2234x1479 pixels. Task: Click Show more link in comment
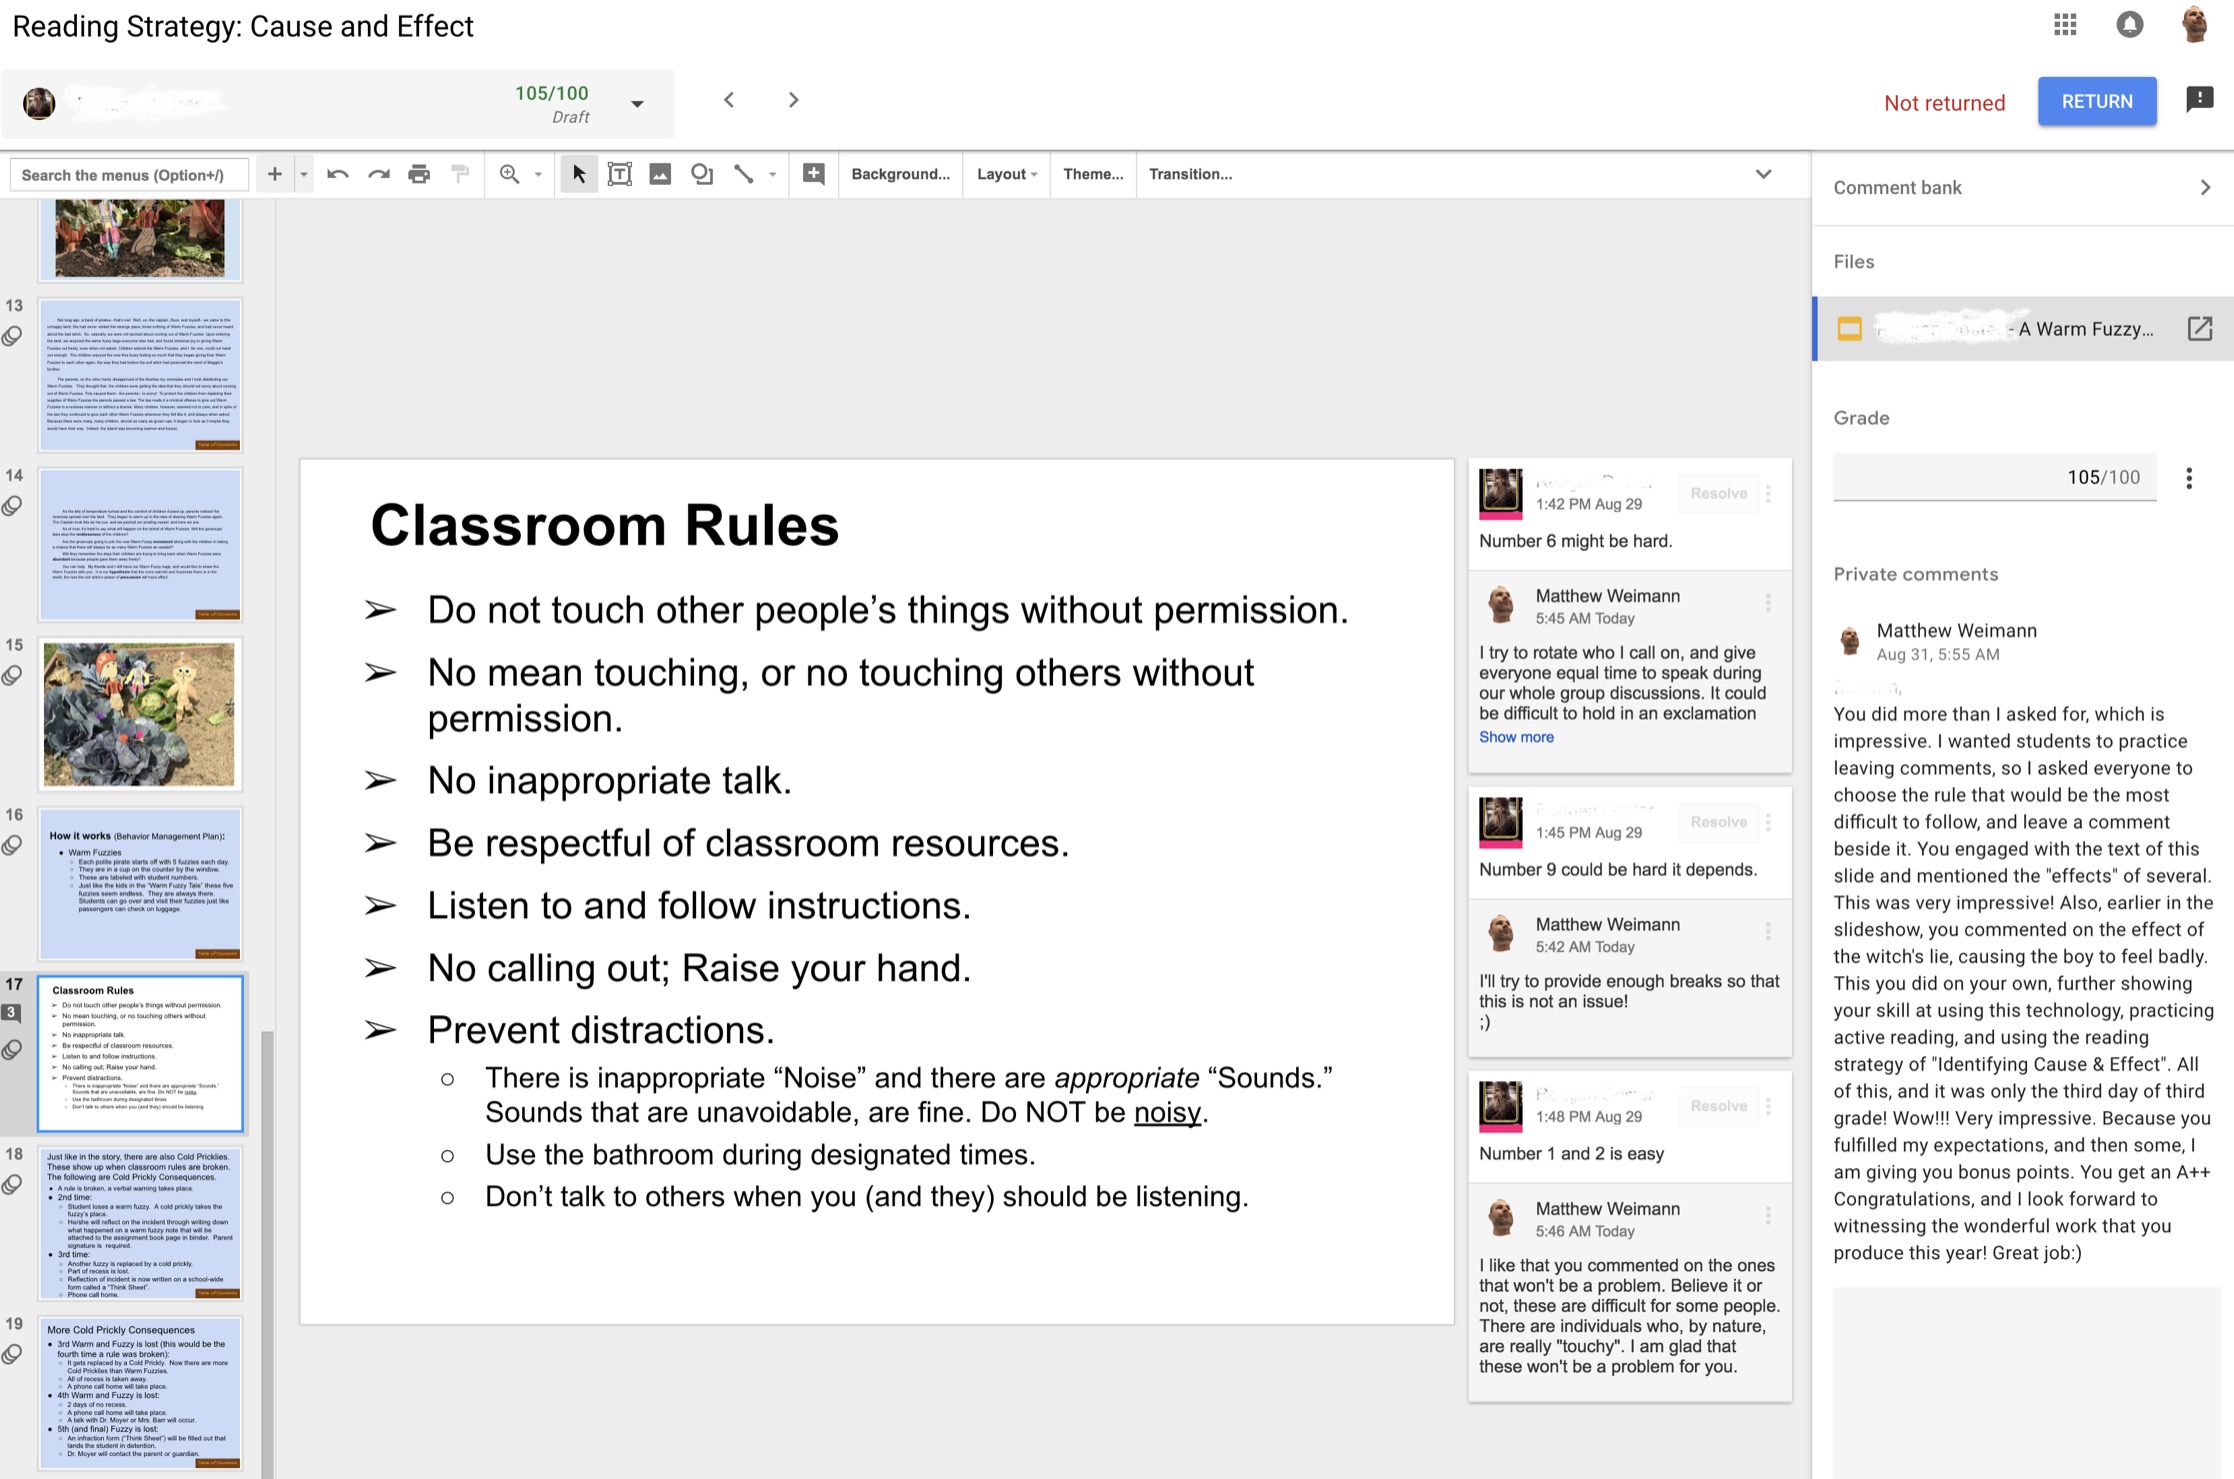pos(1516,737)
